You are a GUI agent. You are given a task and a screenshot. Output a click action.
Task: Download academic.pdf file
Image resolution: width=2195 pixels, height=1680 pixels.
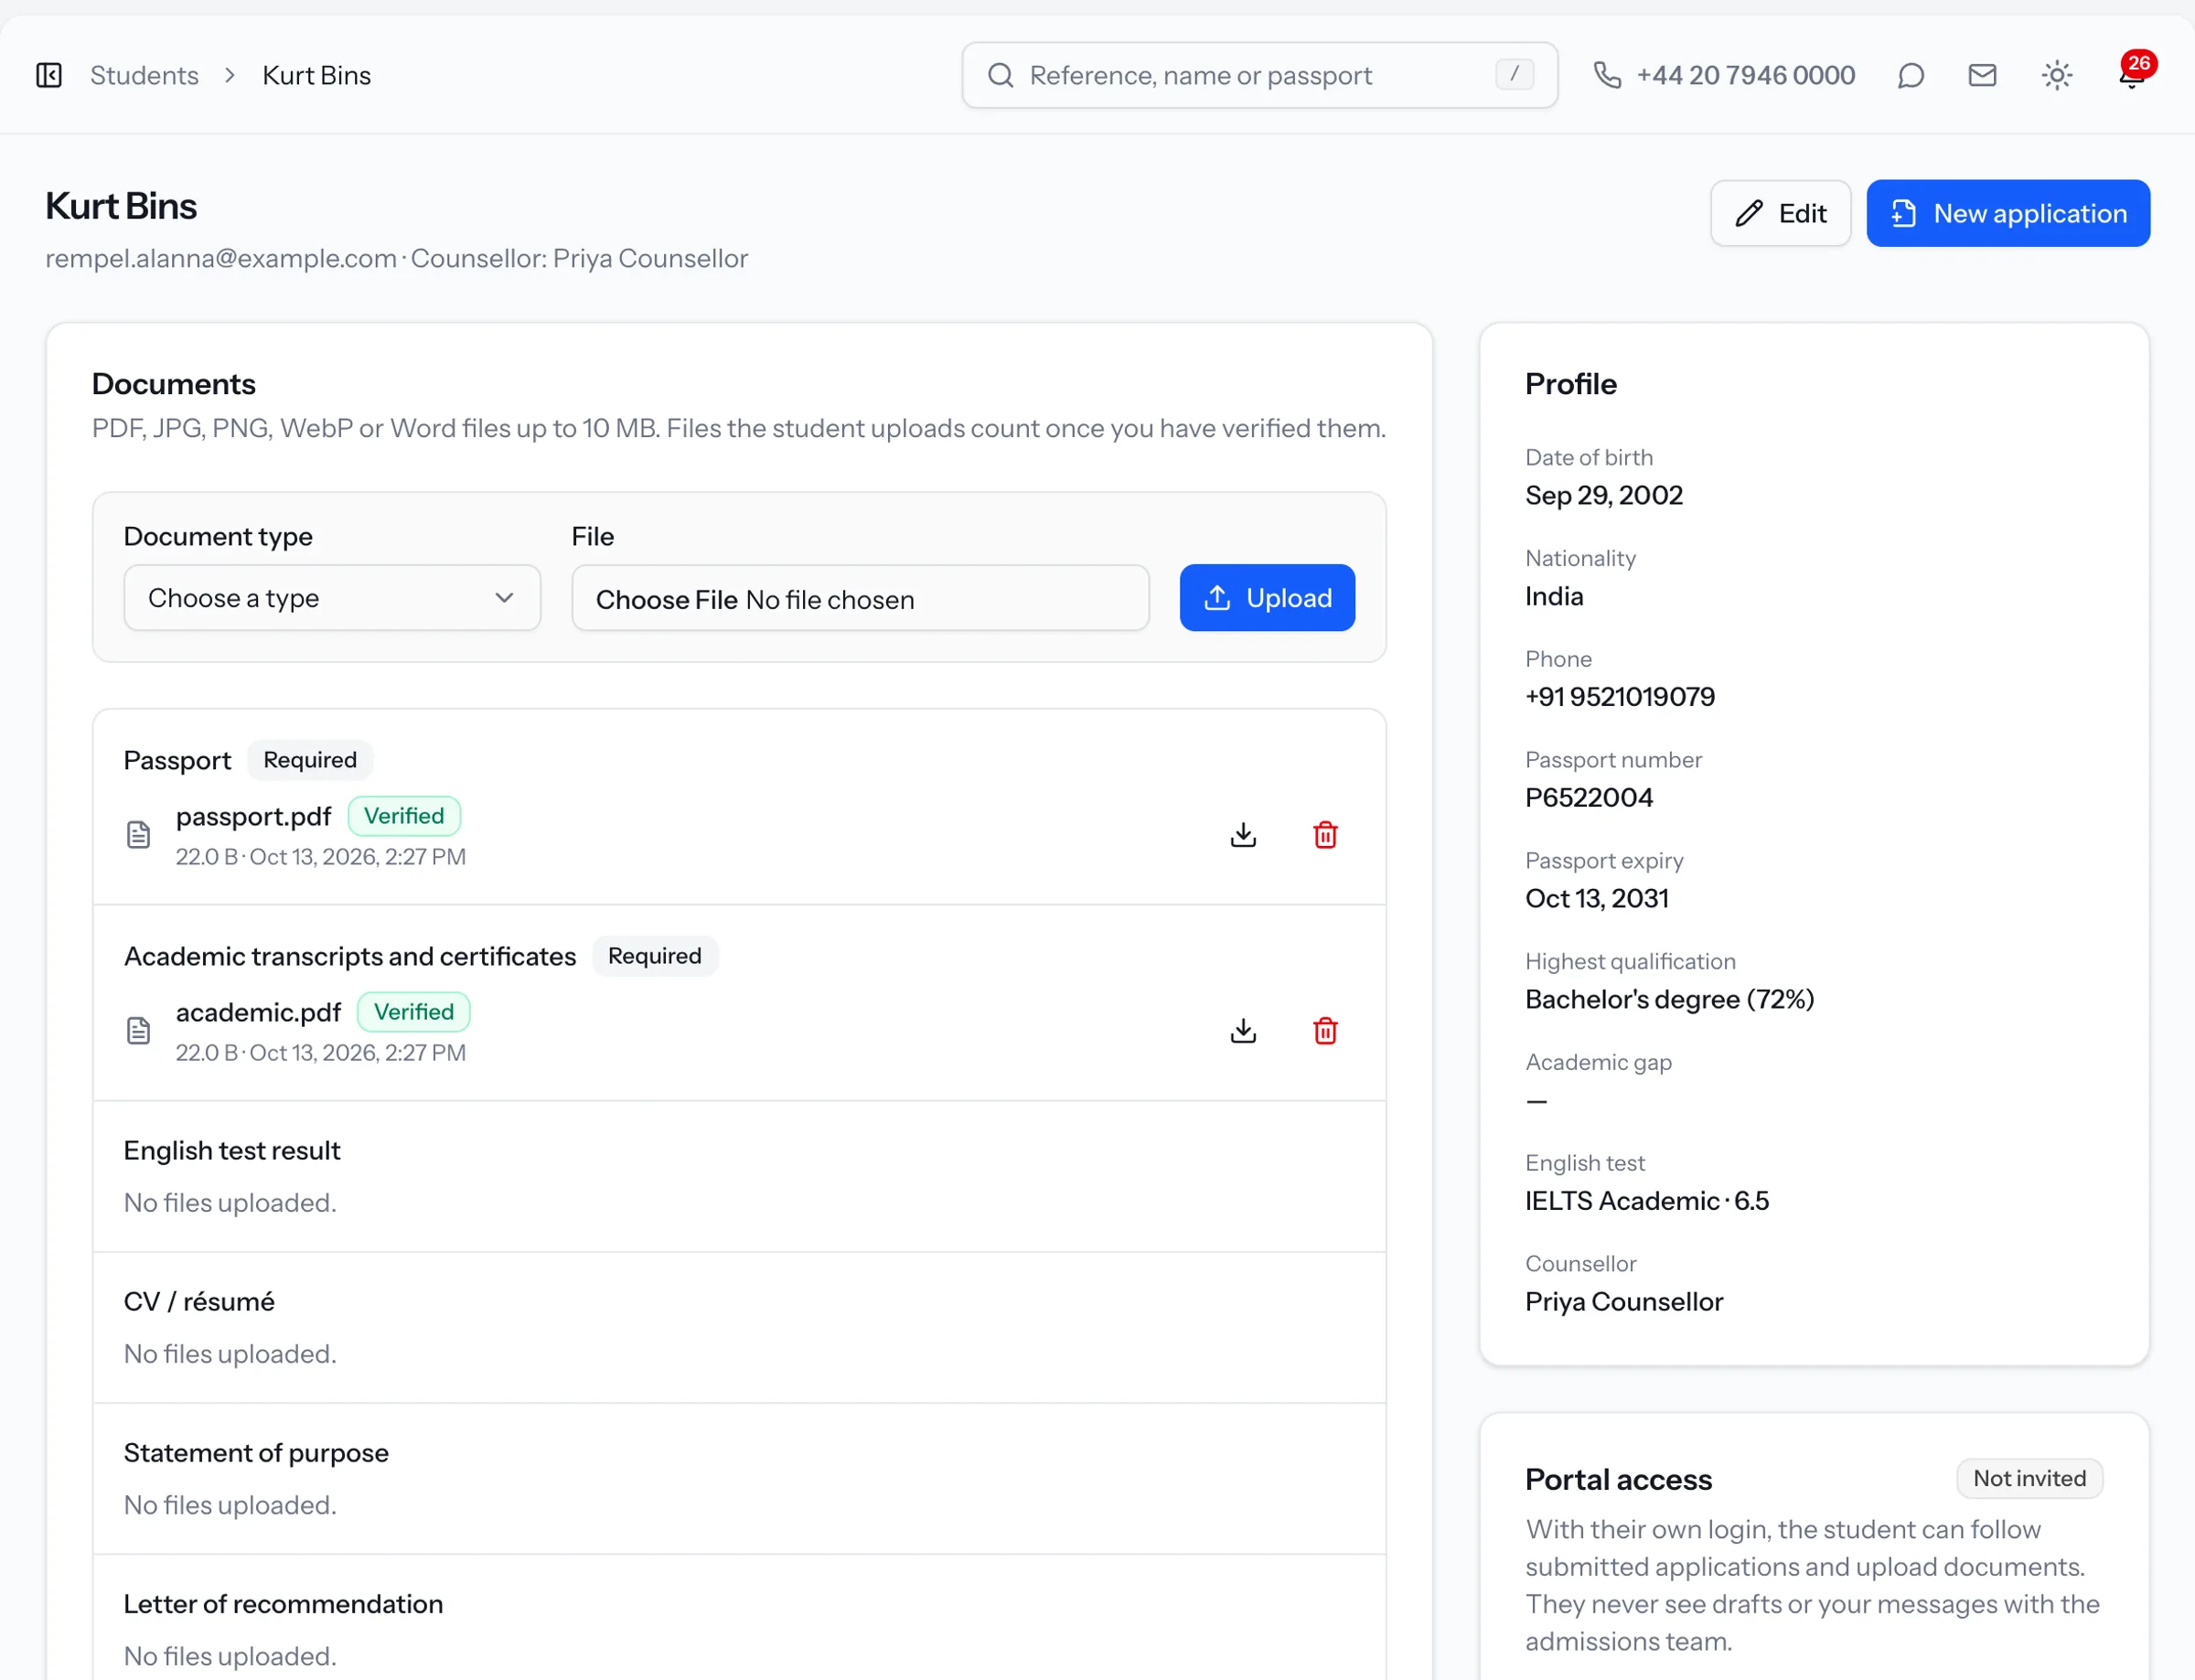click(x=1243, y=1030)
